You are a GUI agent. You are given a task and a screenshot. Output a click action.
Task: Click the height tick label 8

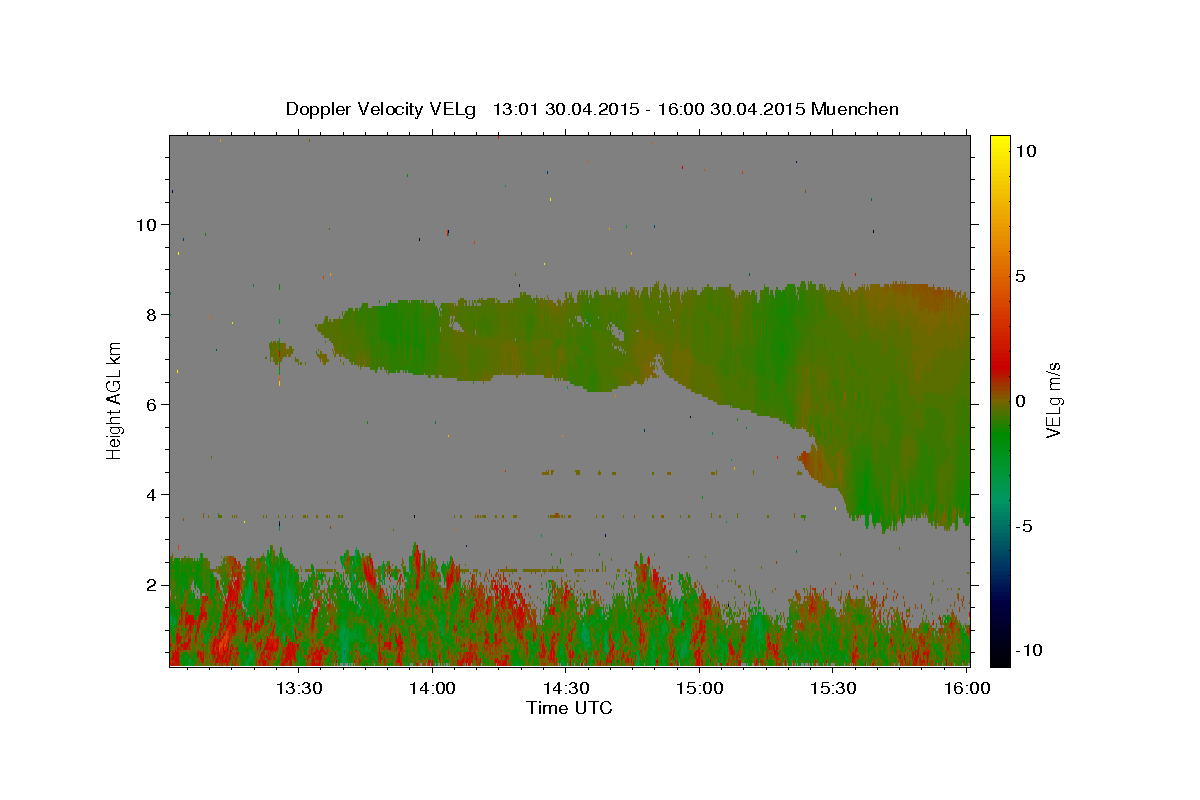152,314
